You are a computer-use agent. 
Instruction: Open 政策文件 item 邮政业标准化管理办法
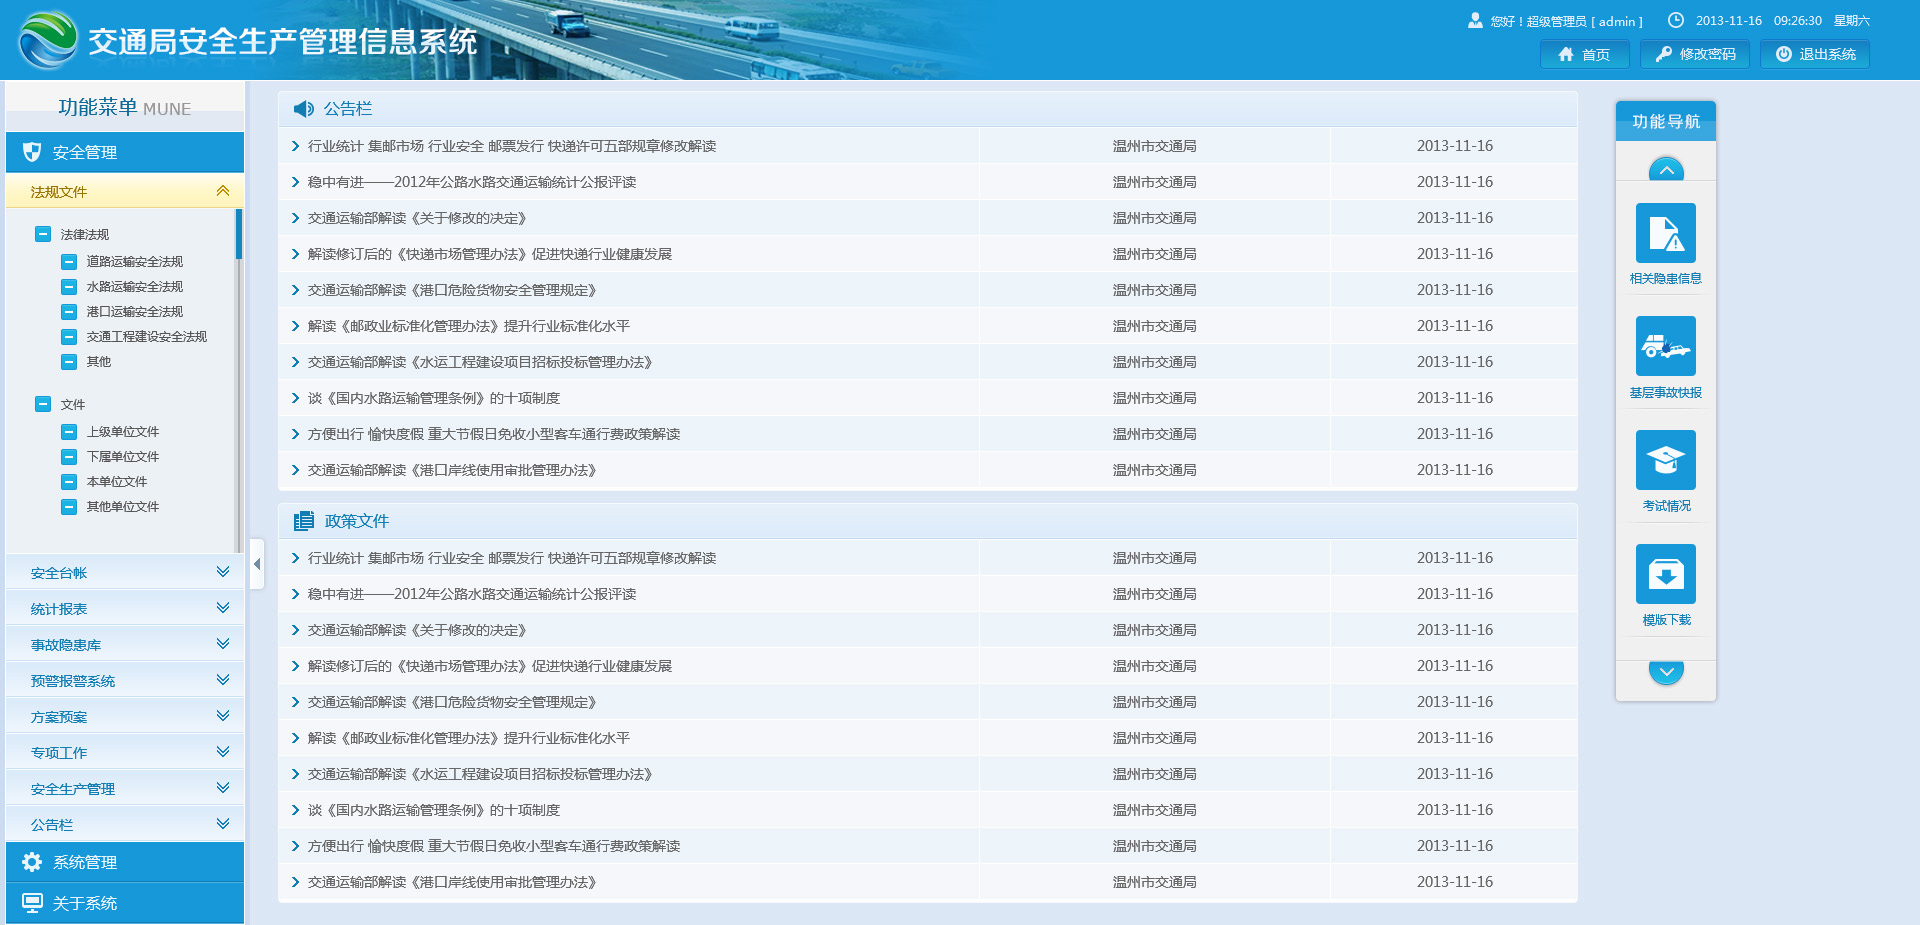469,738
